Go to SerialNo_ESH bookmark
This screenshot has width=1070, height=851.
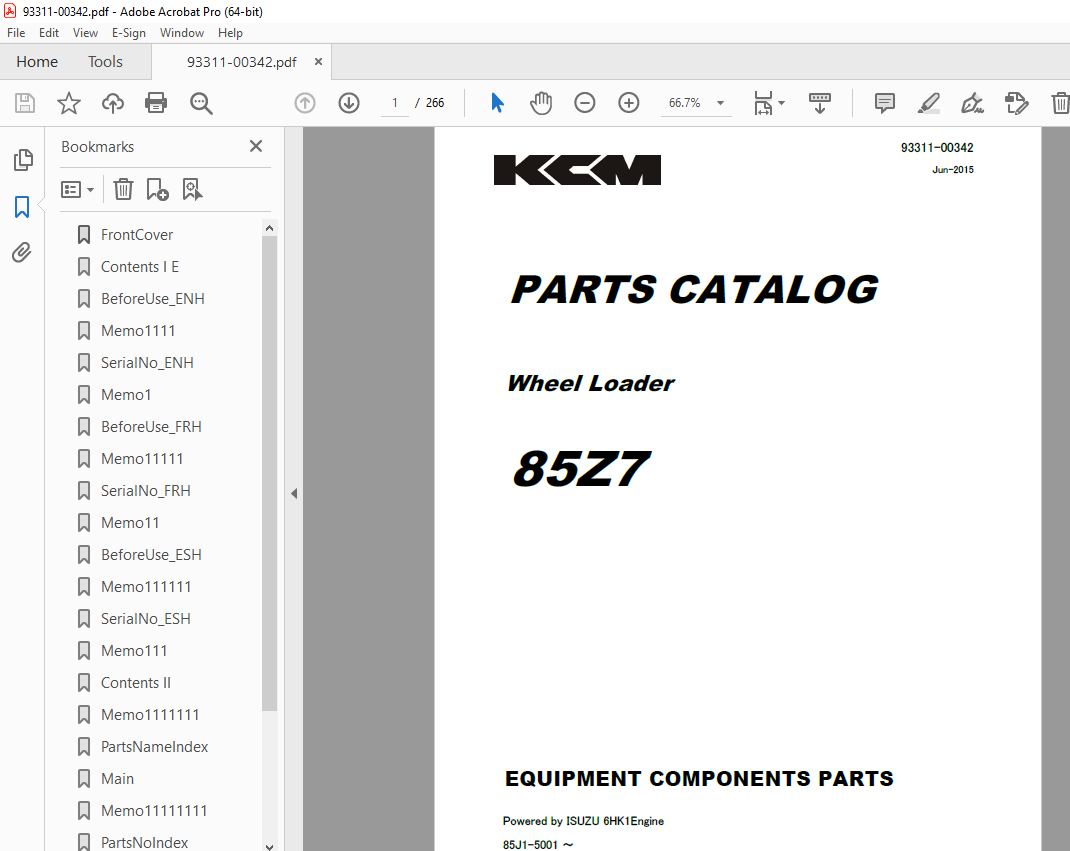(145, 619)
